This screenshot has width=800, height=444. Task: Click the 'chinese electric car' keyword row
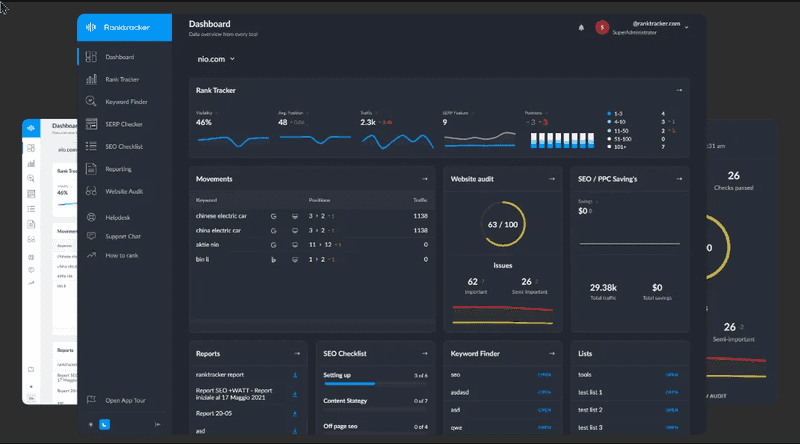click(312, 216)
